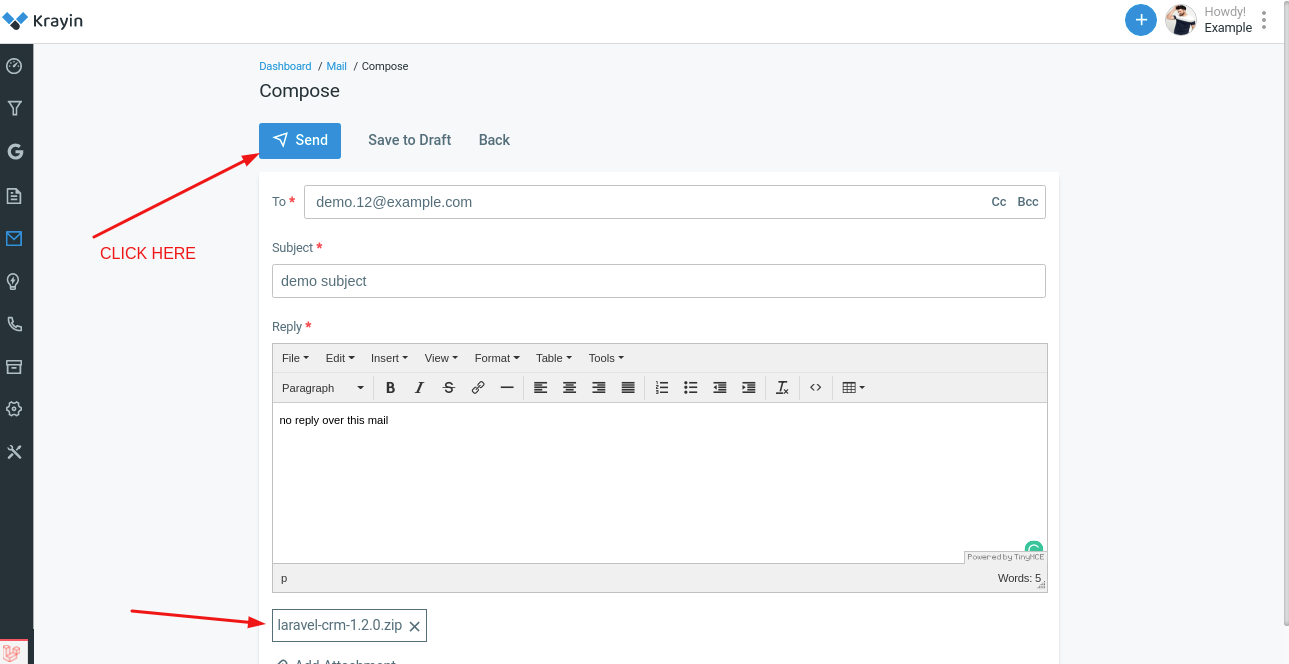Open the Format menu in the editor
The width and height of the screenshot is (1289, 664).
point(497,357)
